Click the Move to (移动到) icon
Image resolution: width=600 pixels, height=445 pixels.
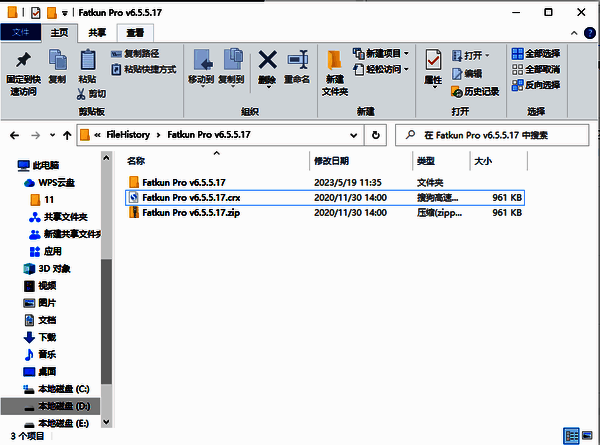(x=201, y=66)
